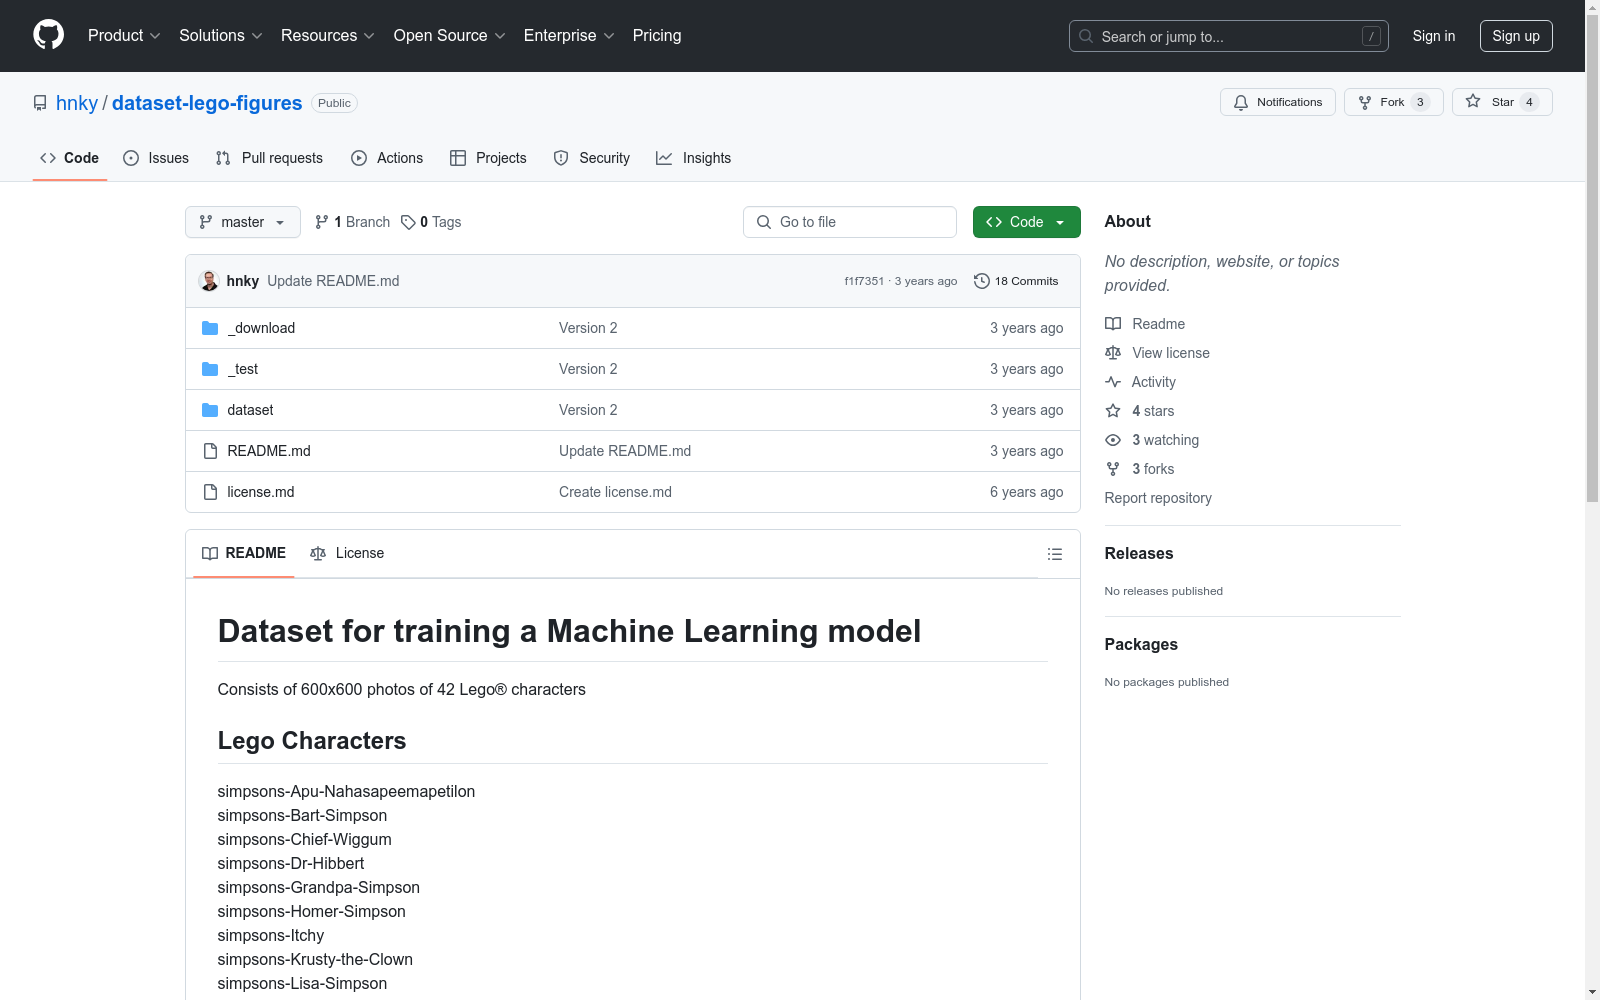Expand the Resources menu
The height and width of the screenshot is (1000, 1600).
[x=328, y=36]
